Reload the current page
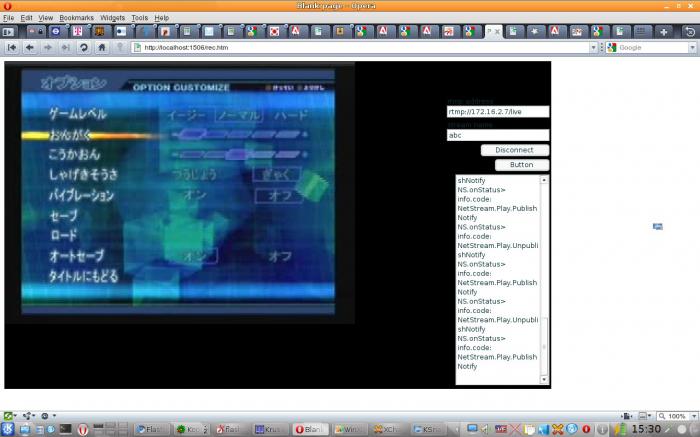 click(x=83, y=47)
